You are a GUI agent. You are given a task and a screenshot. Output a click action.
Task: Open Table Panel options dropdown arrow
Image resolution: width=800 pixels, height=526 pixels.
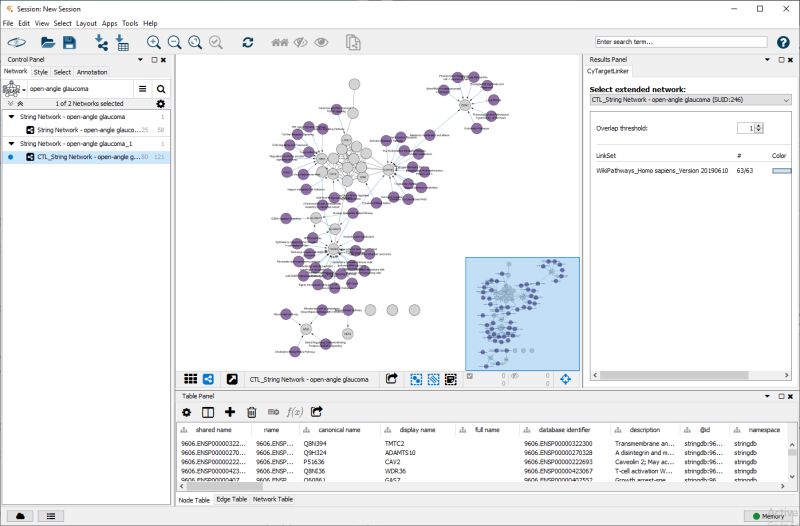coord(767,396)
